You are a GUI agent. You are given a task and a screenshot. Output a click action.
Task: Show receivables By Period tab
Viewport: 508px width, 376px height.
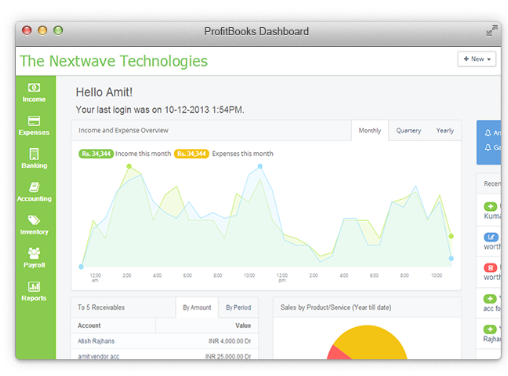point(238,307)
